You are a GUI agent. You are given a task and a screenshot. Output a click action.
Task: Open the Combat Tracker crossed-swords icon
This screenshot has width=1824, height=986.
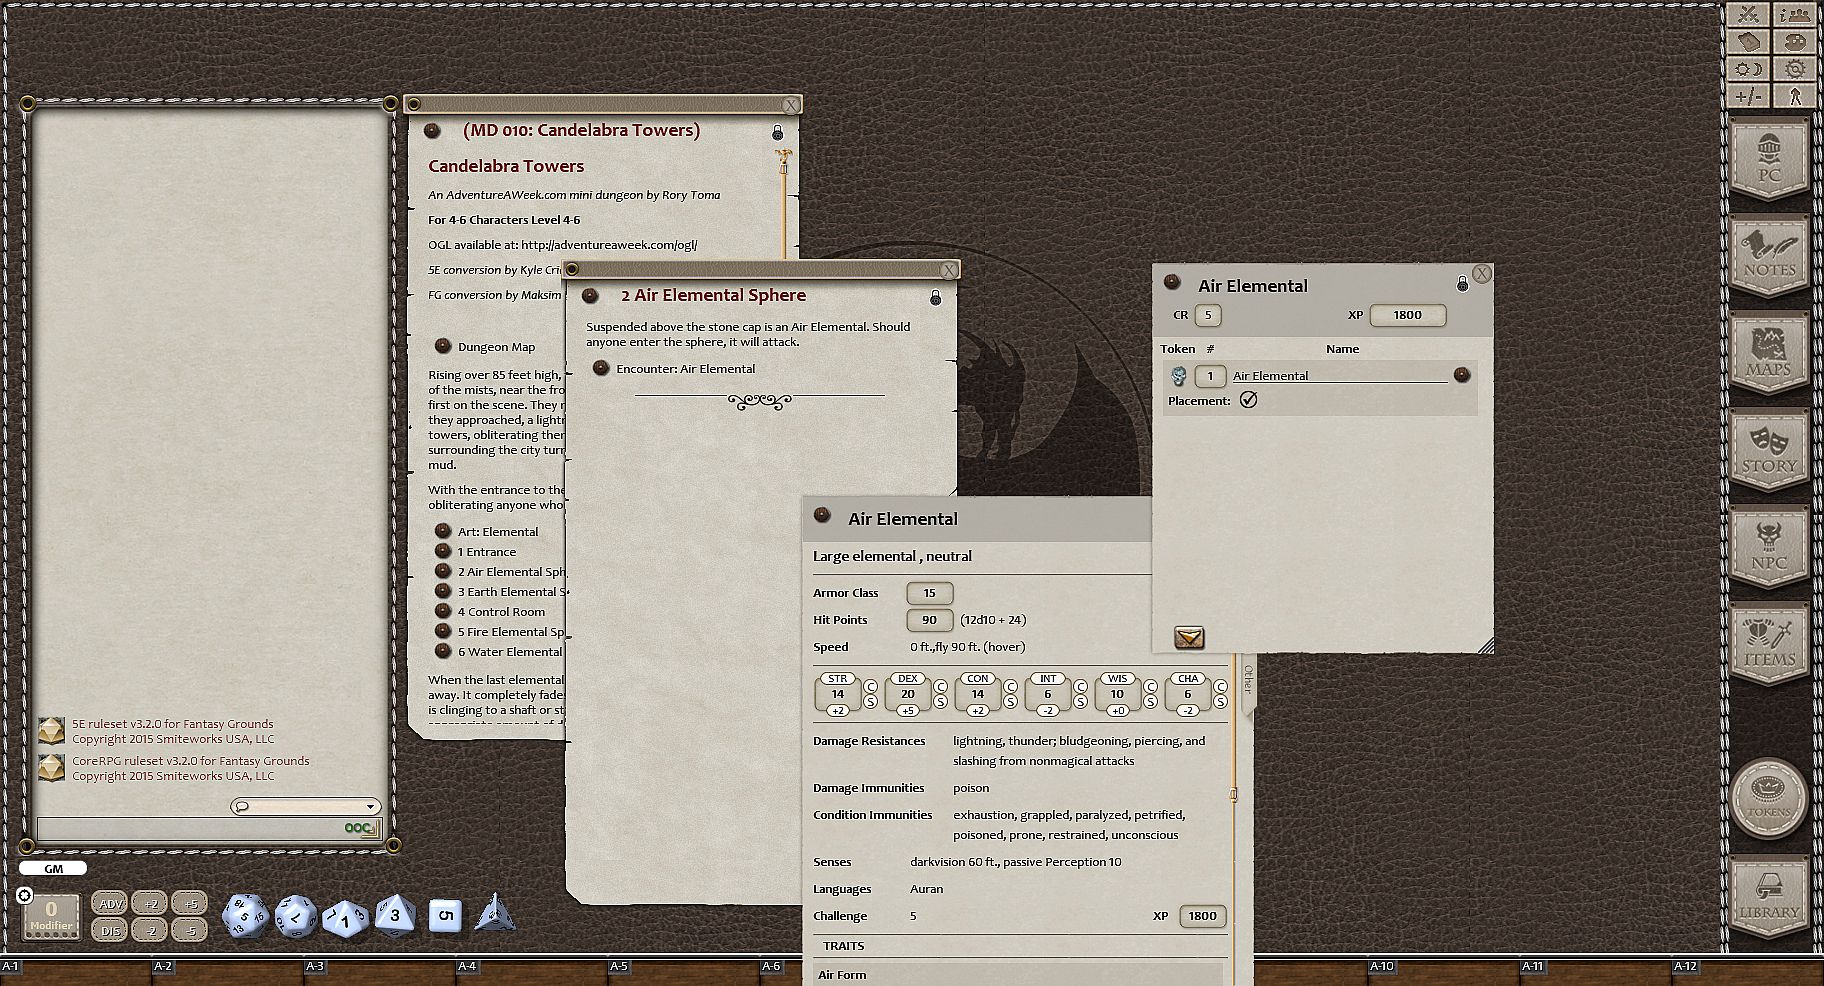pyautogui.click(x=1749, y=14)
